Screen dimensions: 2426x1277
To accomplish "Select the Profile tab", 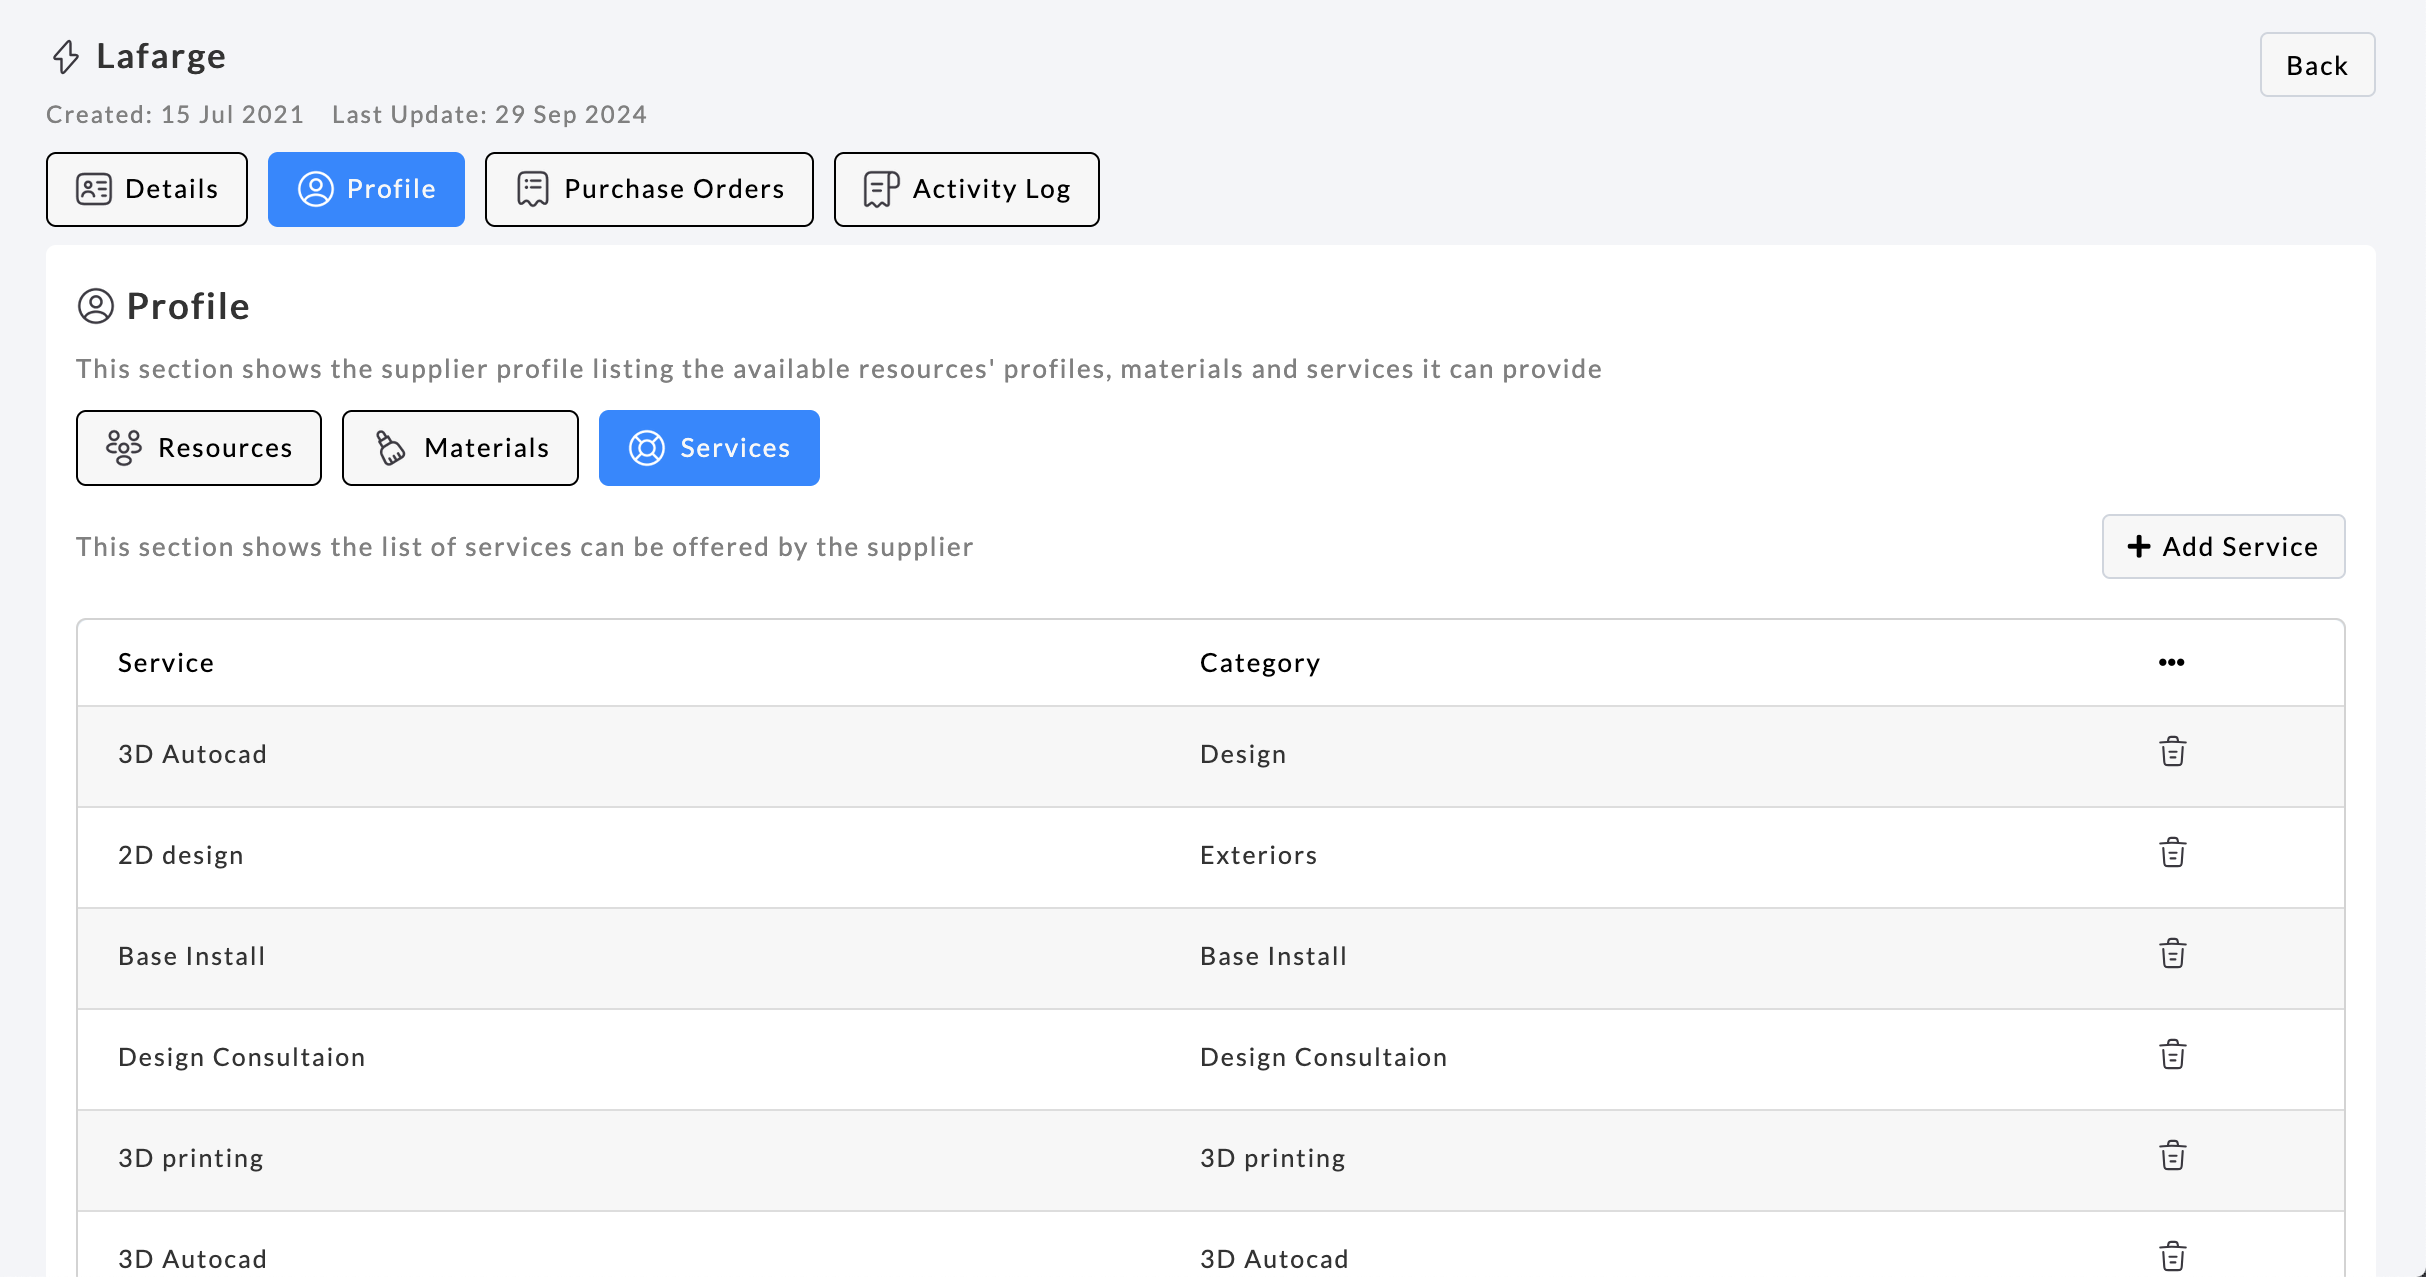I will 366,189.
